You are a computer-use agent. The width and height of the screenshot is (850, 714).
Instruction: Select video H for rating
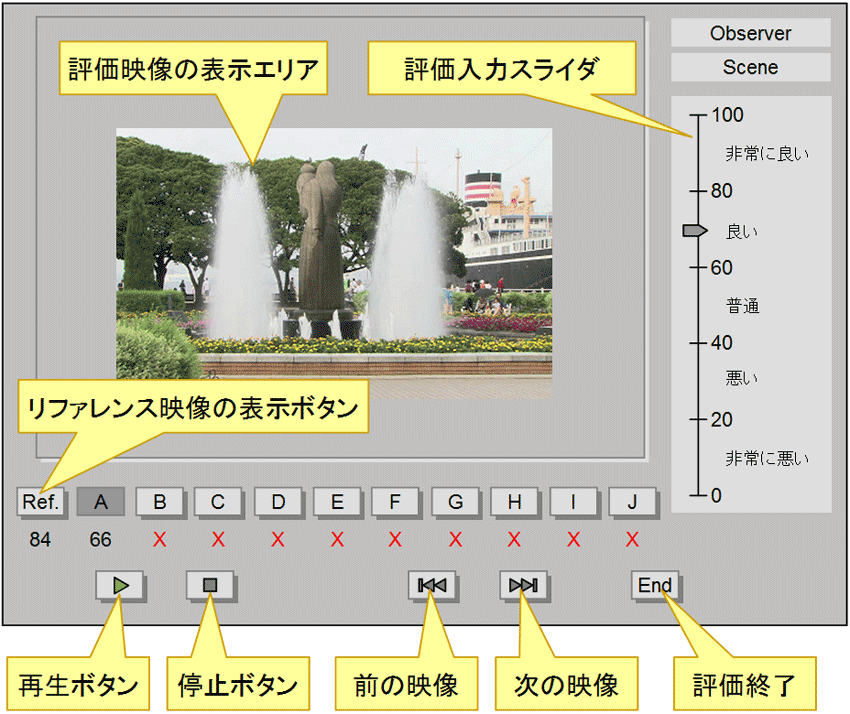coord(513,502)
